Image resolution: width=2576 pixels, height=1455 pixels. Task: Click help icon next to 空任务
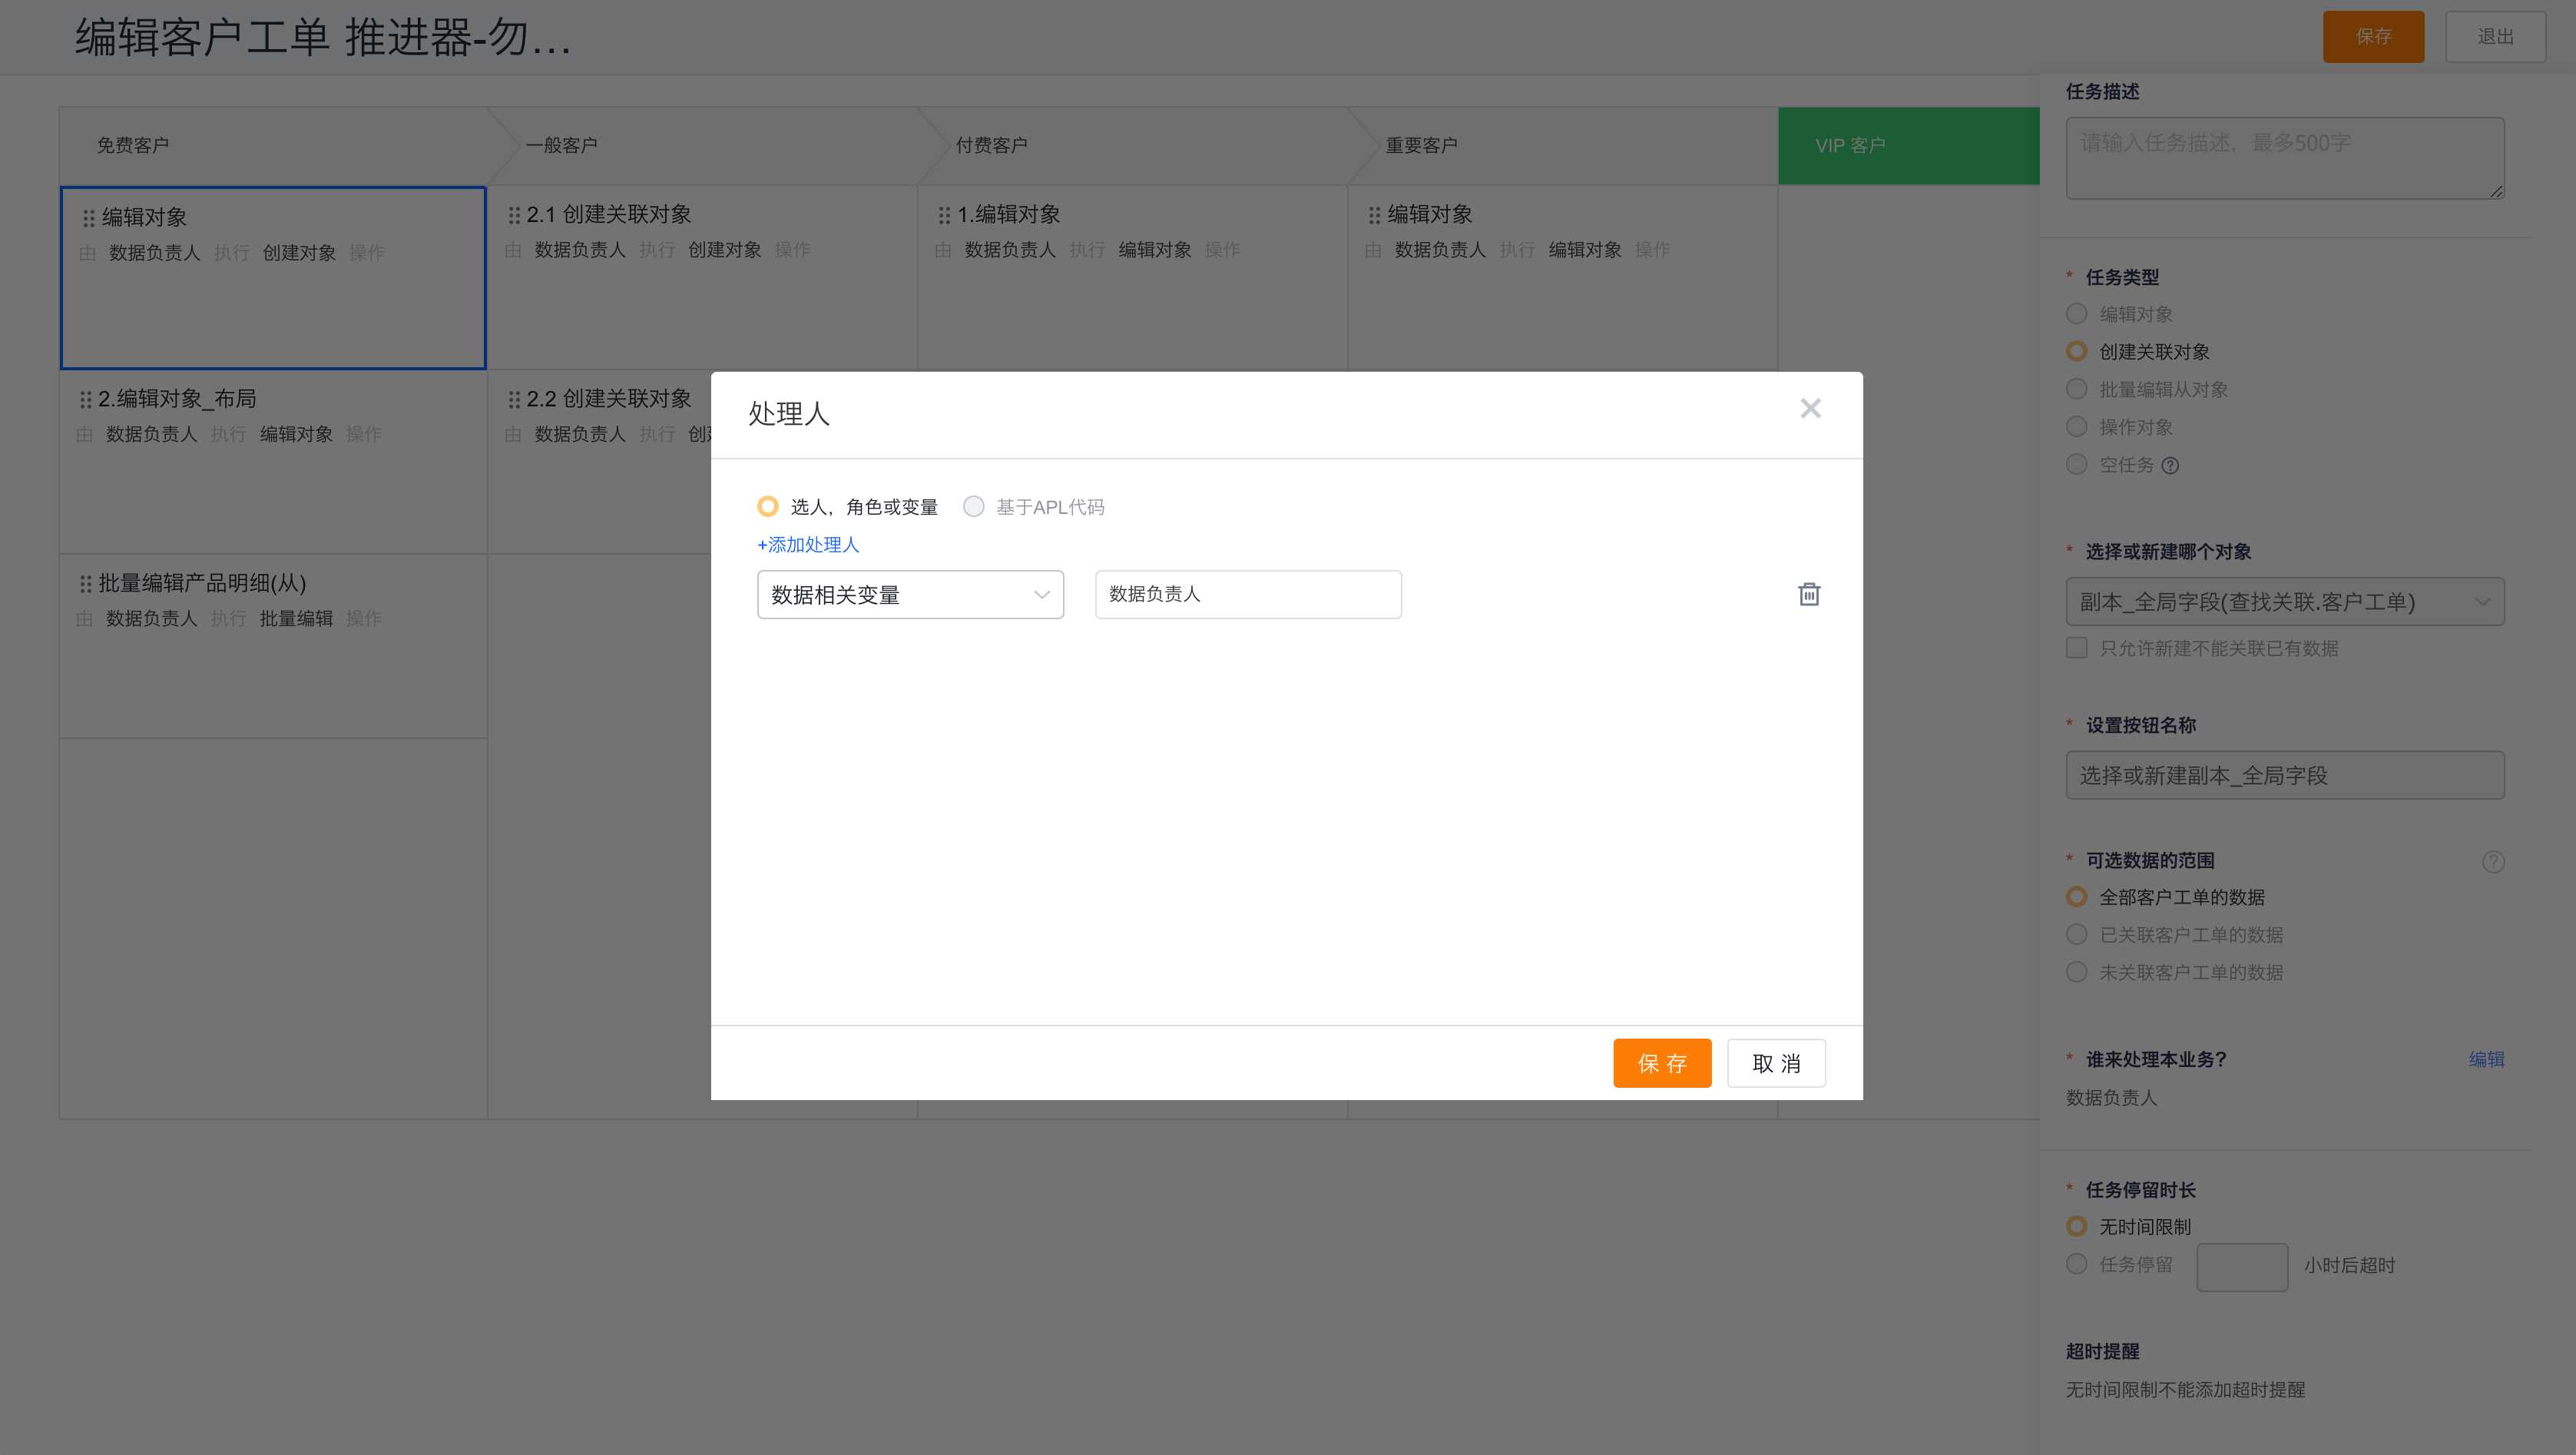coord(2170,465)
